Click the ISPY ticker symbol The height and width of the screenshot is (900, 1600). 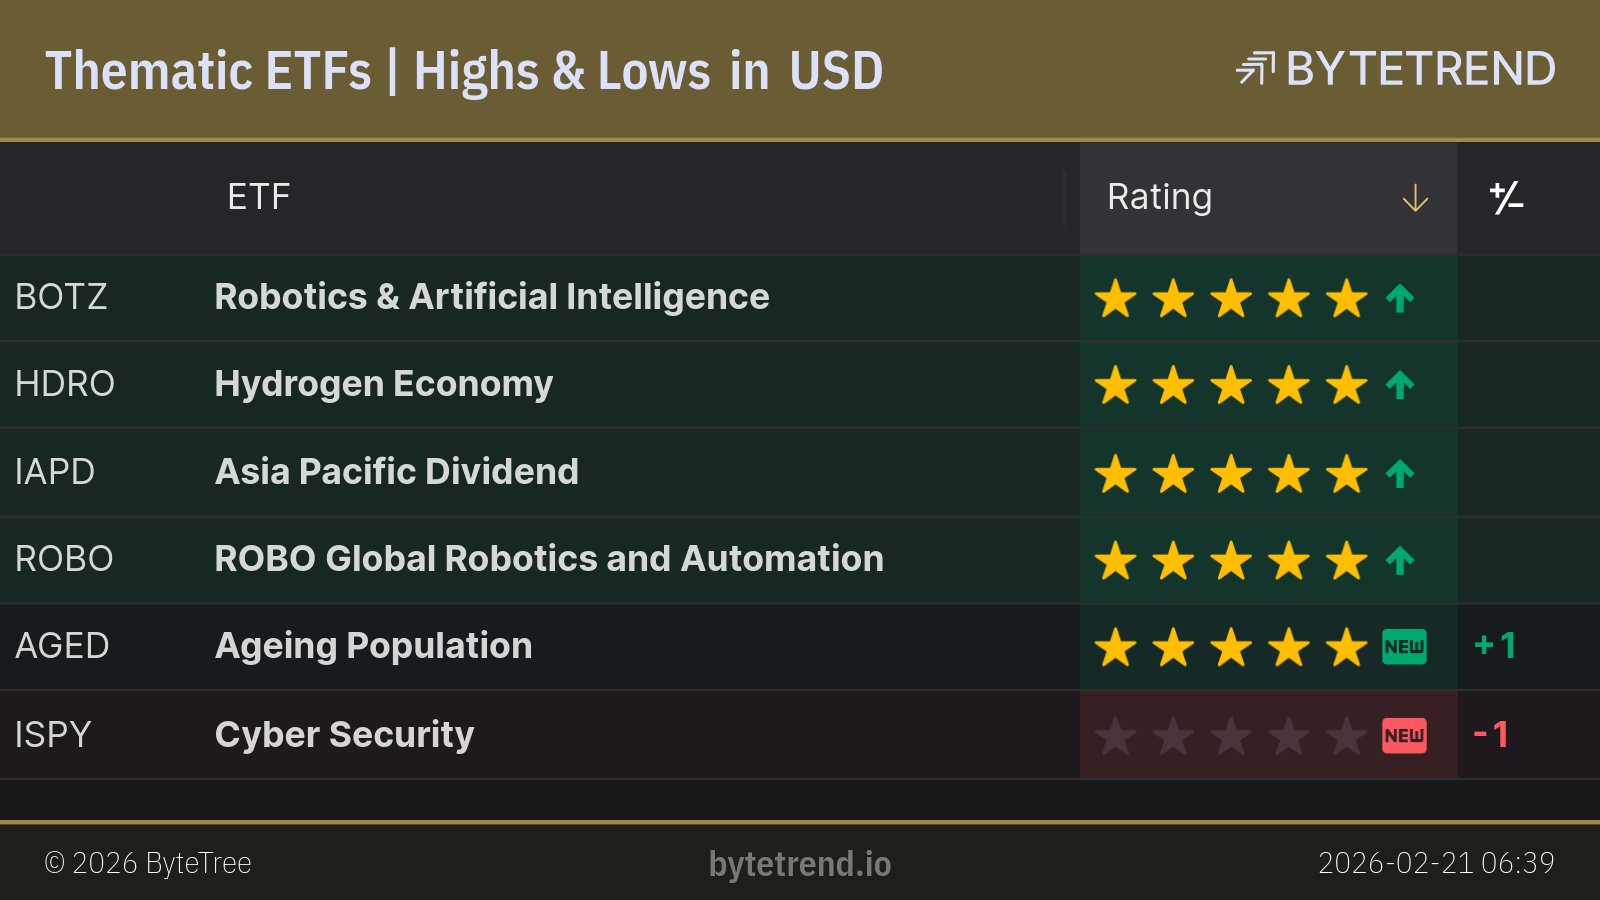pos(53,735)
